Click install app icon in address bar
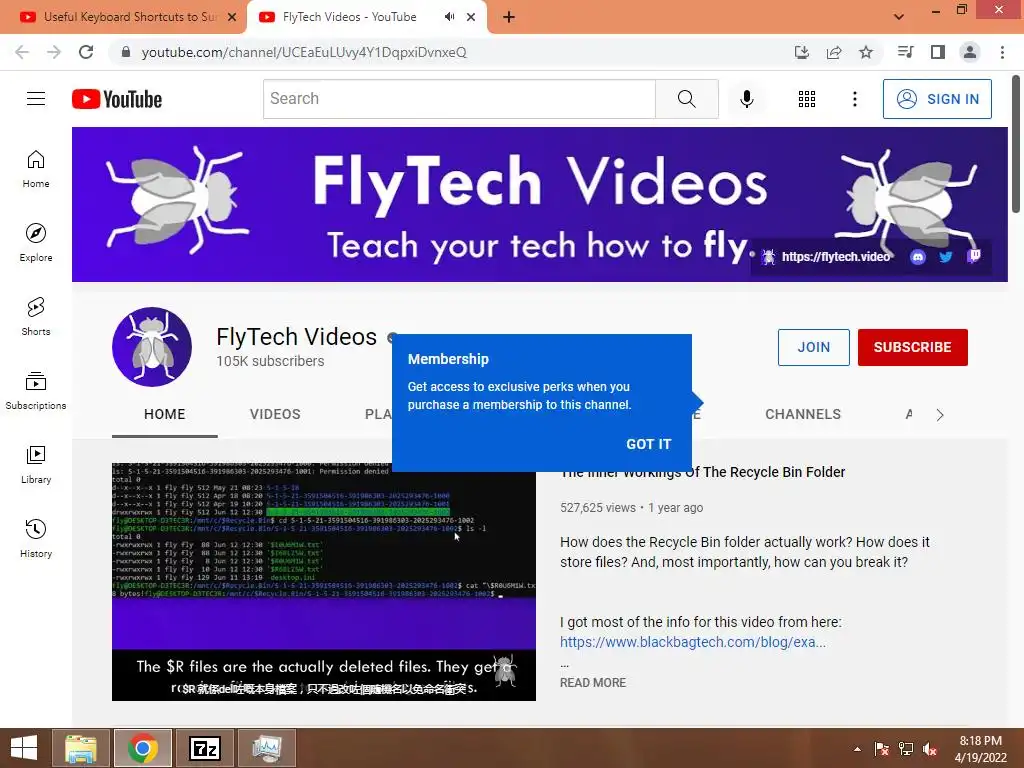1024x768 pixels. (802, 52)
